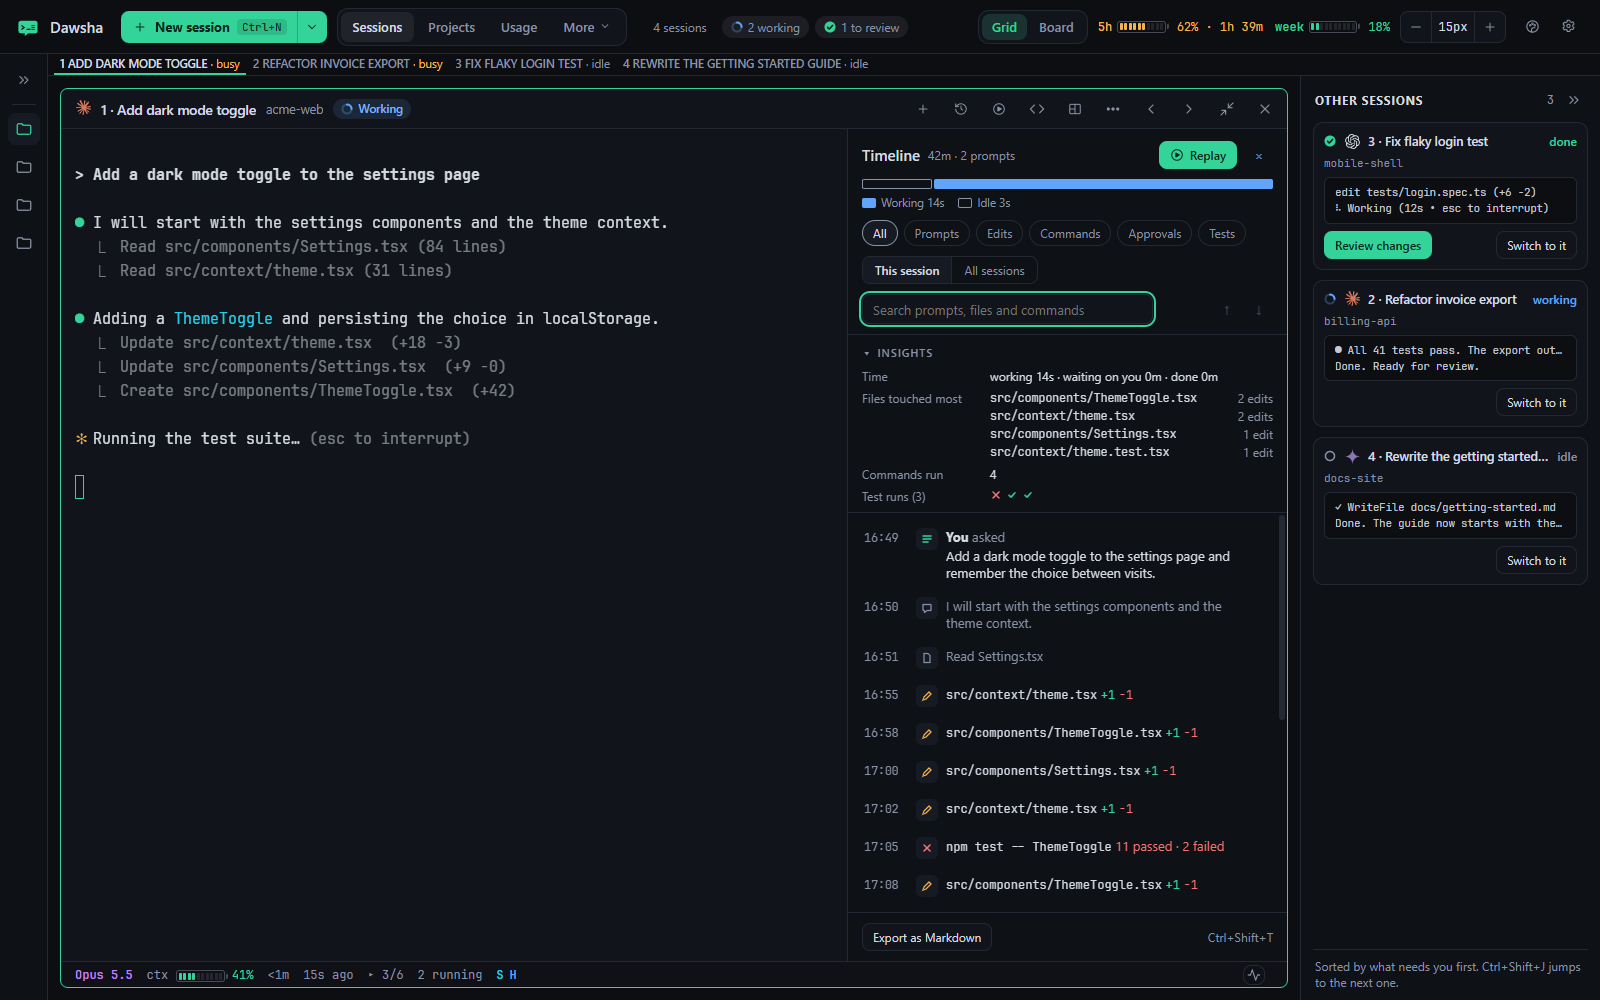Open the second folder icon in left sidebar

(x=24, y=167)
